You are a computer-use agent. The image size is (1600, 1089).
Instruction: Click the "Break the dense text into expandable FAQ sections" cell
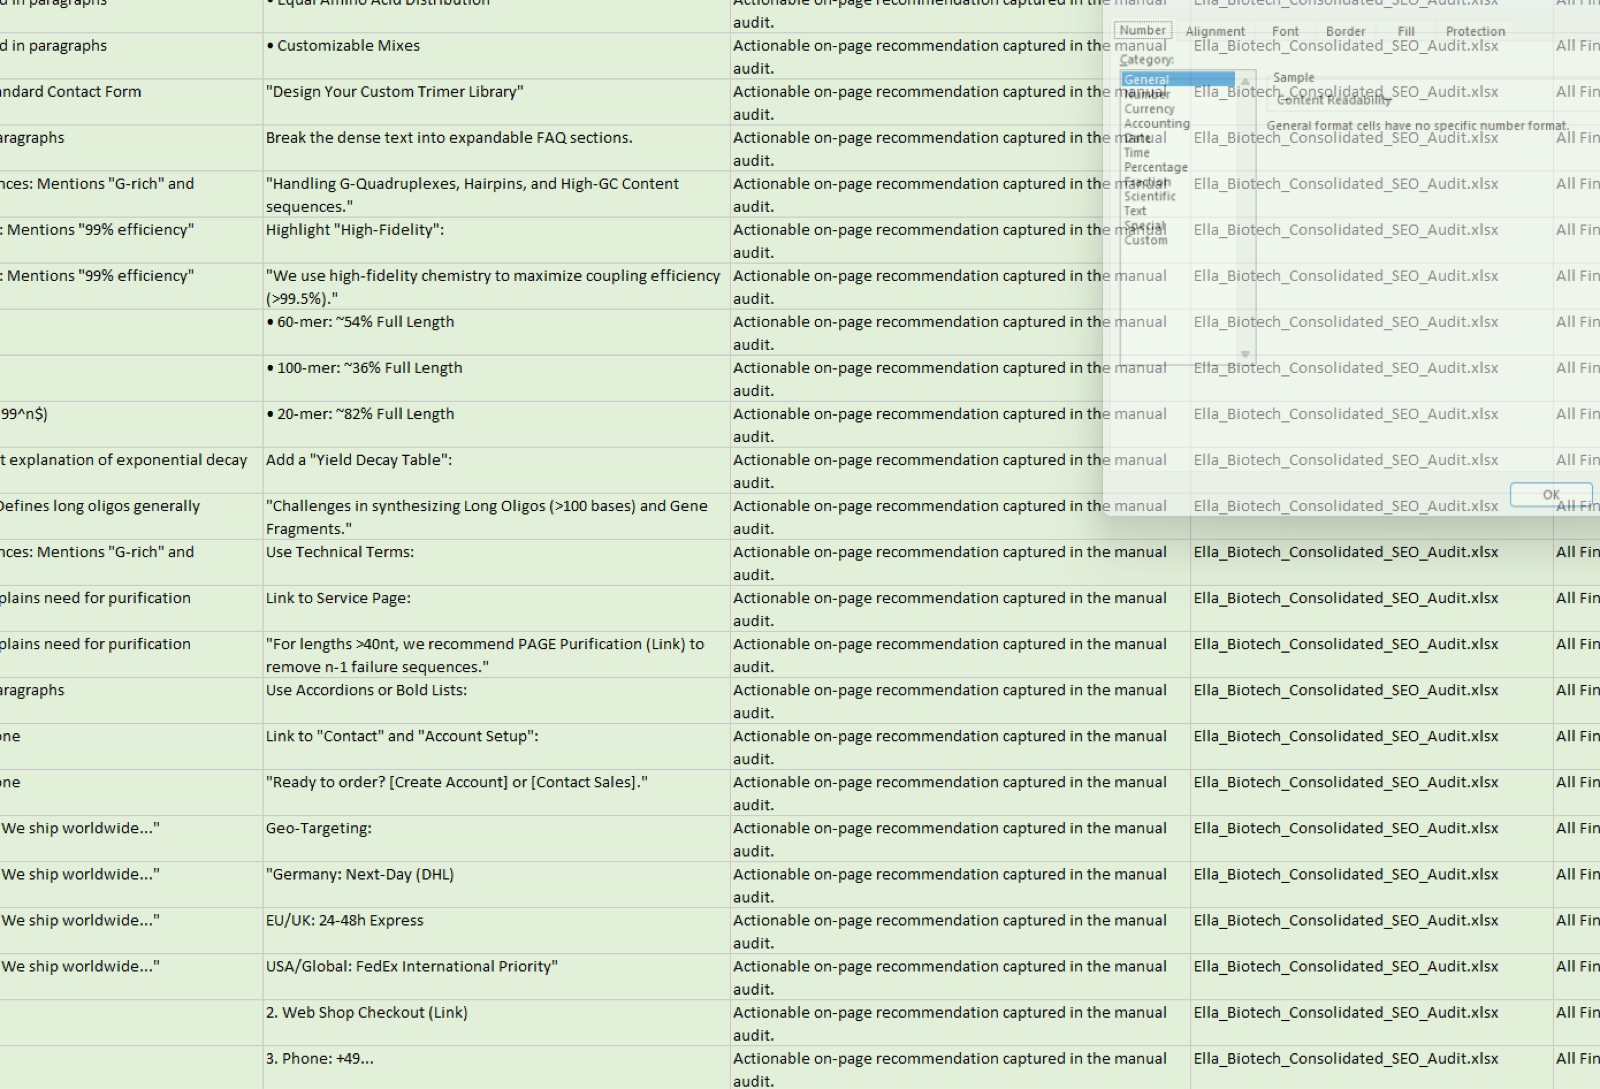[x=496, y=149]
